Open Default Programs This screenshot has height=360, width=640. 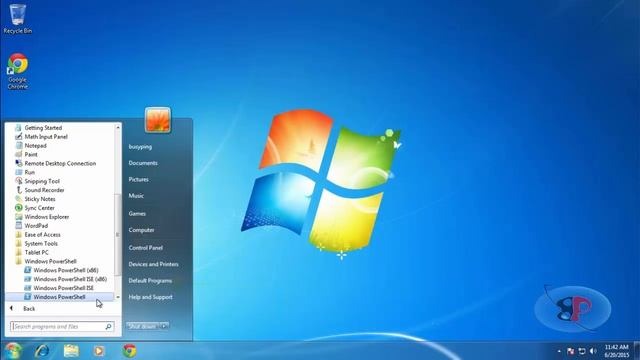[150, 281]
